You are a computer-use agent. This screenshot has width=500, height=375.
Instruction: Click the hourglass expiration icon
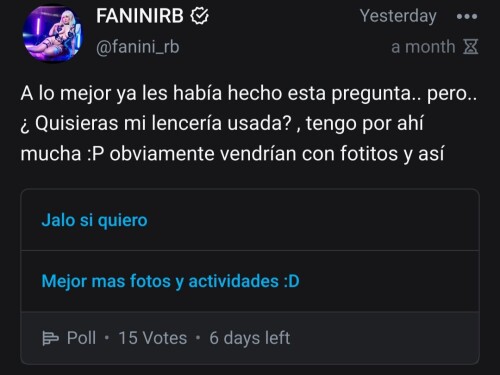click(x=471, y=47)
